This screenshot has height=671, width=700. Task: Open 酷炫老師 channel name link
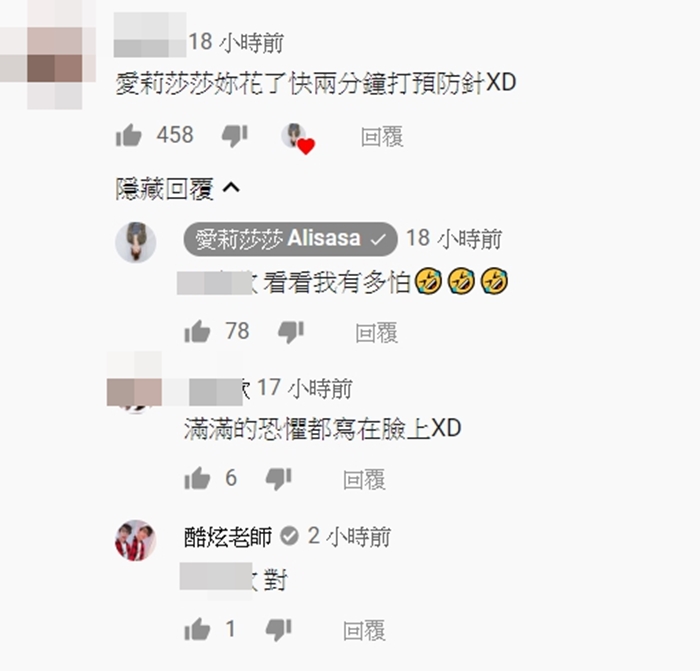coord(228,537)
